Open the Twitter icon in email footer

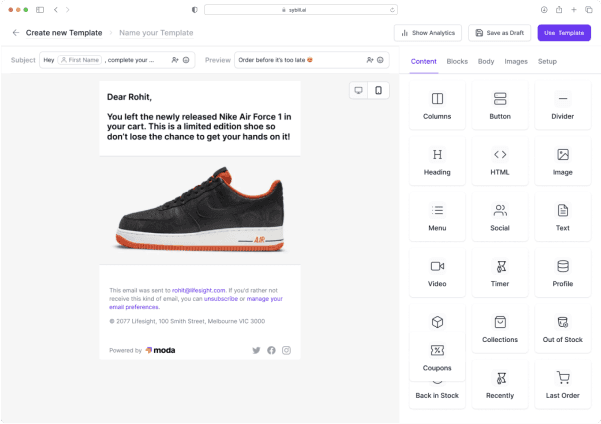coord(256,350)
